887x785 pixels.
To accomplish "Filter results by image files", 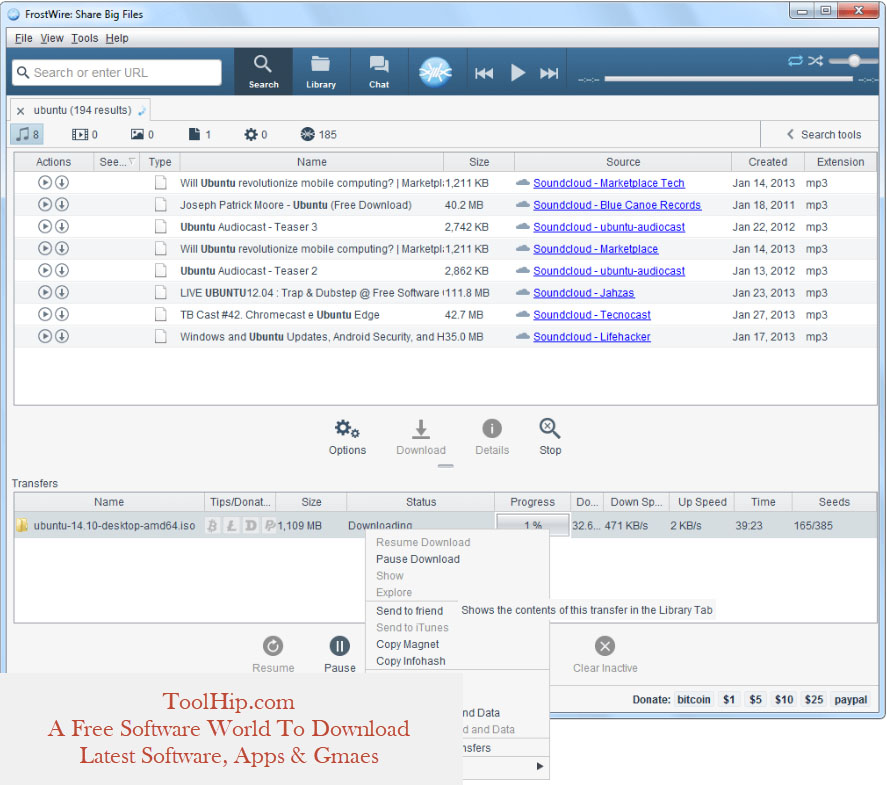I will pos(142,135).
